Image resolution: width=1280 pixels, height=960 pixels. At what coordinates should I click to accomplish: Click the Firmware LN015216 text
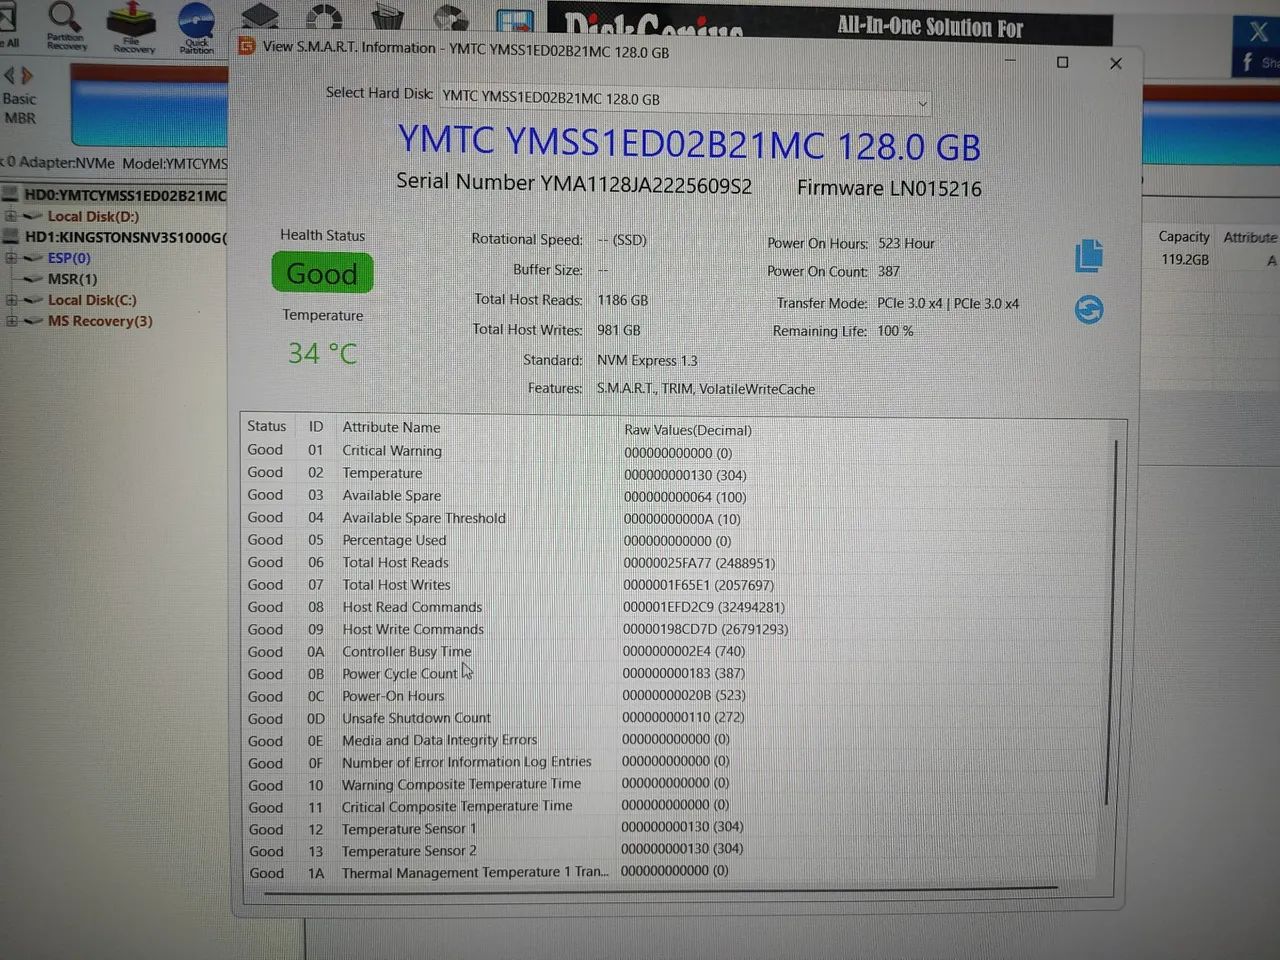[889, 188]
